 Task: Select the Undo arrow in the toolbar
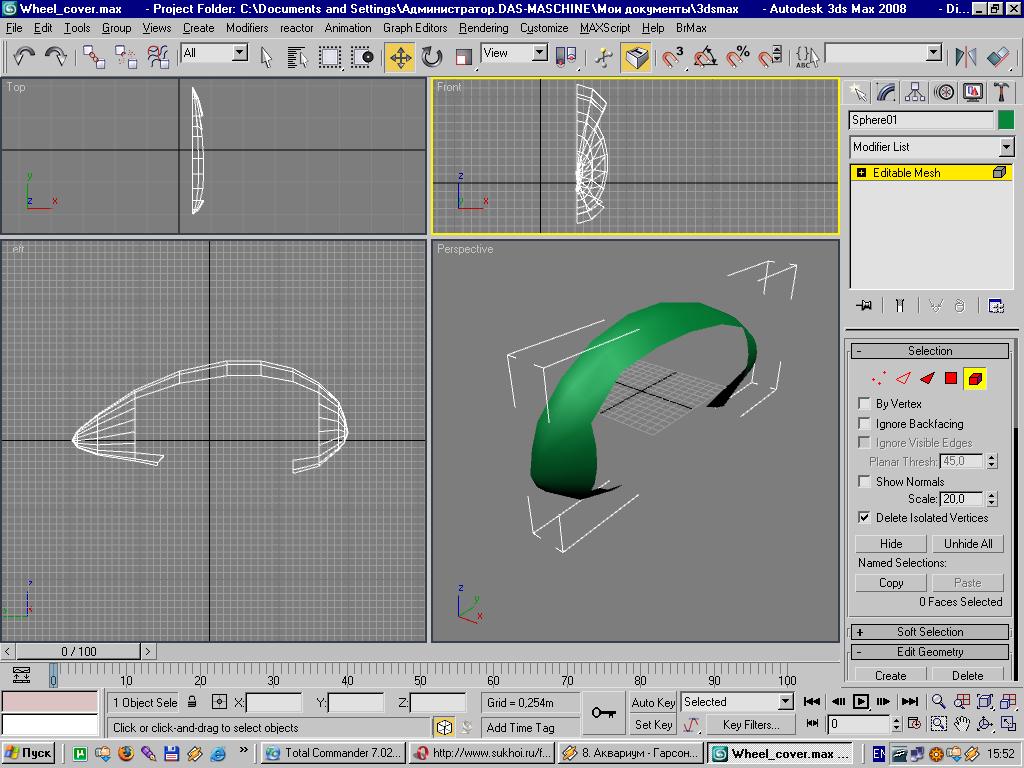(24, 56)
